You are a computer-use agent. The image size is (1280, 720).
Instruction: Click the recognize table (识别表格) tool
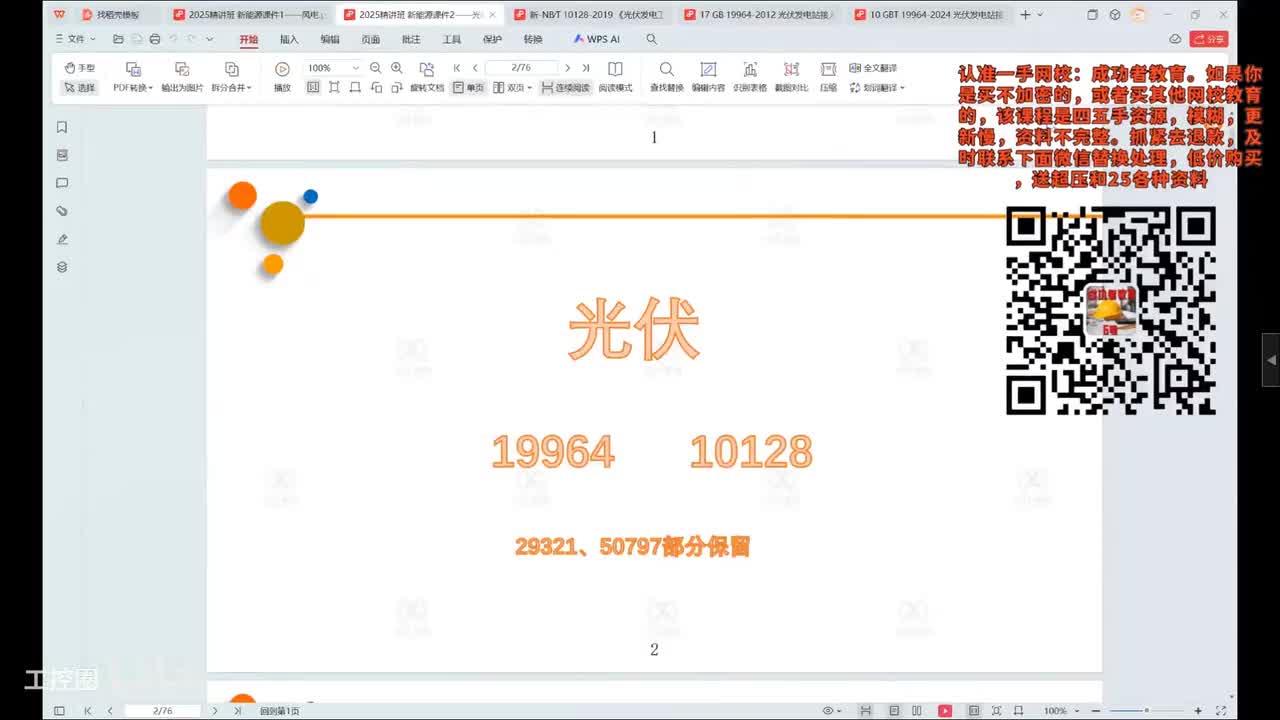tap(750, 77)
